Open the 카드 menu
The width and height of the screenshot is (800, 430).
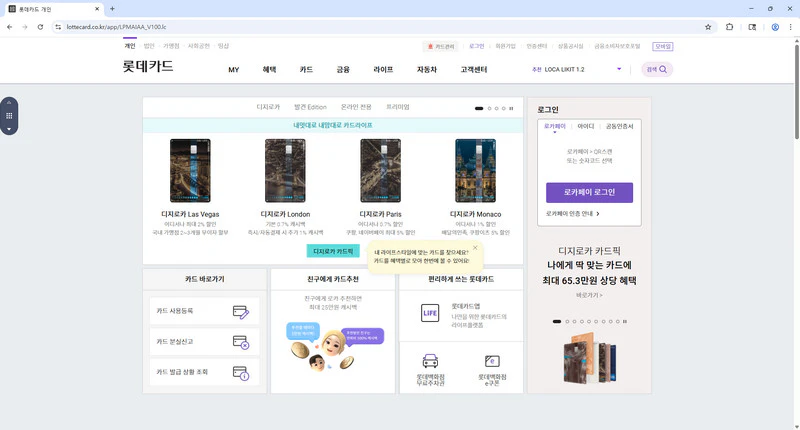click(x=306, y=69)
